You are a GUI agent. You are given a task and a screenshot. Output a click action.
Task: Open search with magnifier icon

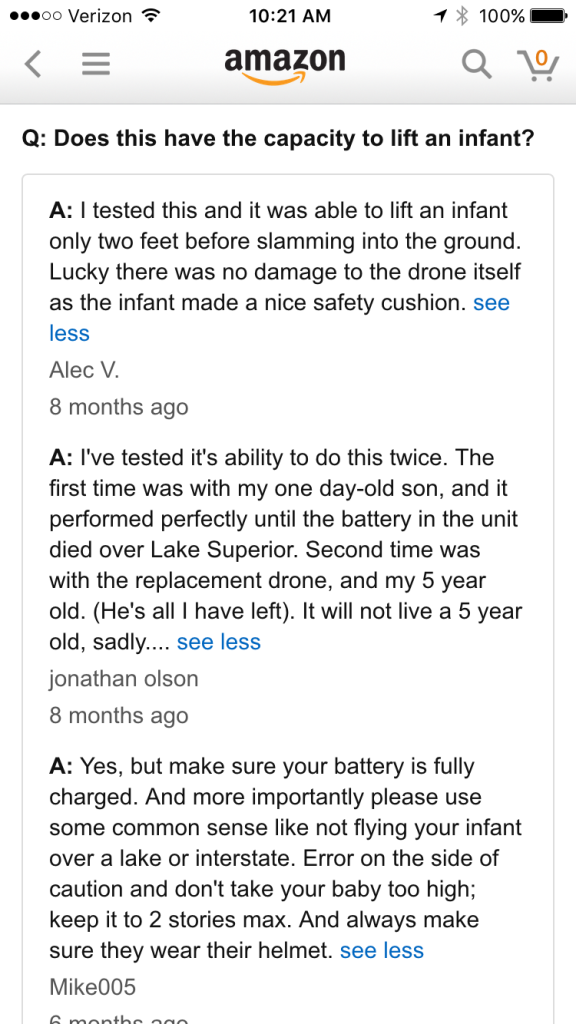tap(476, 64)
